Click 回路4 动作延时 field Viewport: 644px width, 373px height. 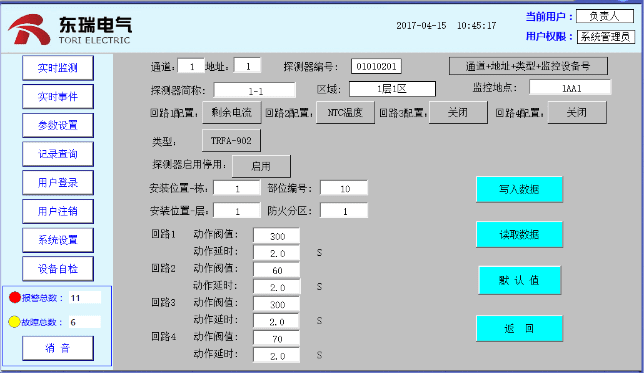[x=276, y=356]
